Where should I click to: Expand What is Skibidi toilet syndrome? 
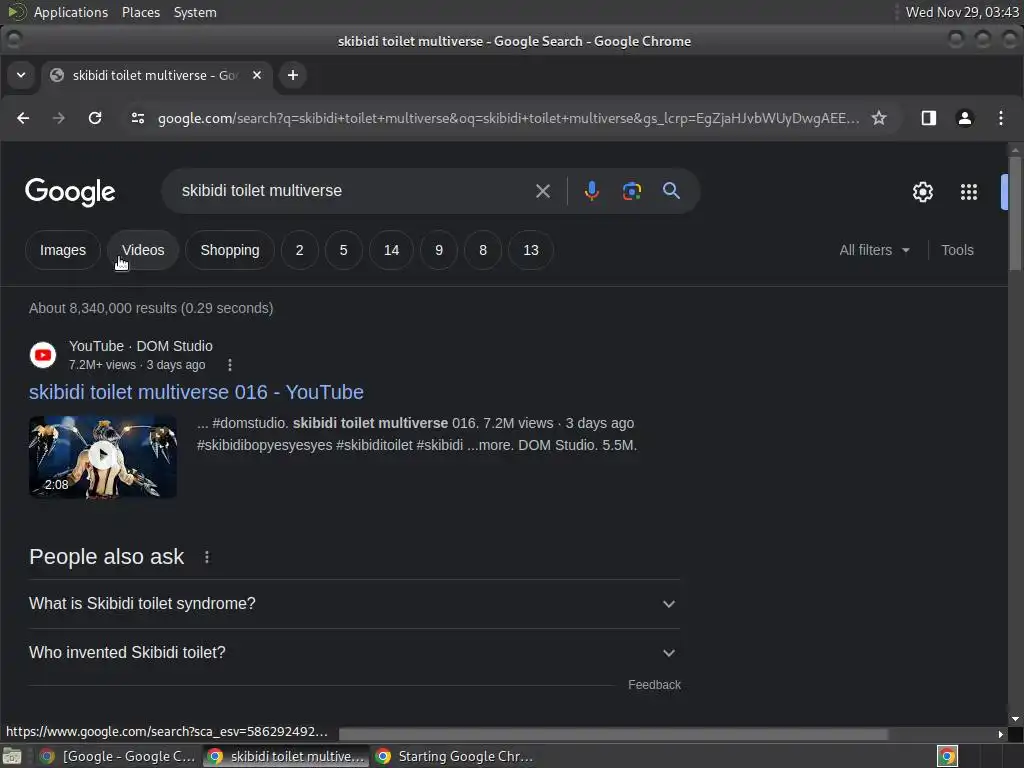click(x=354, y=604)
